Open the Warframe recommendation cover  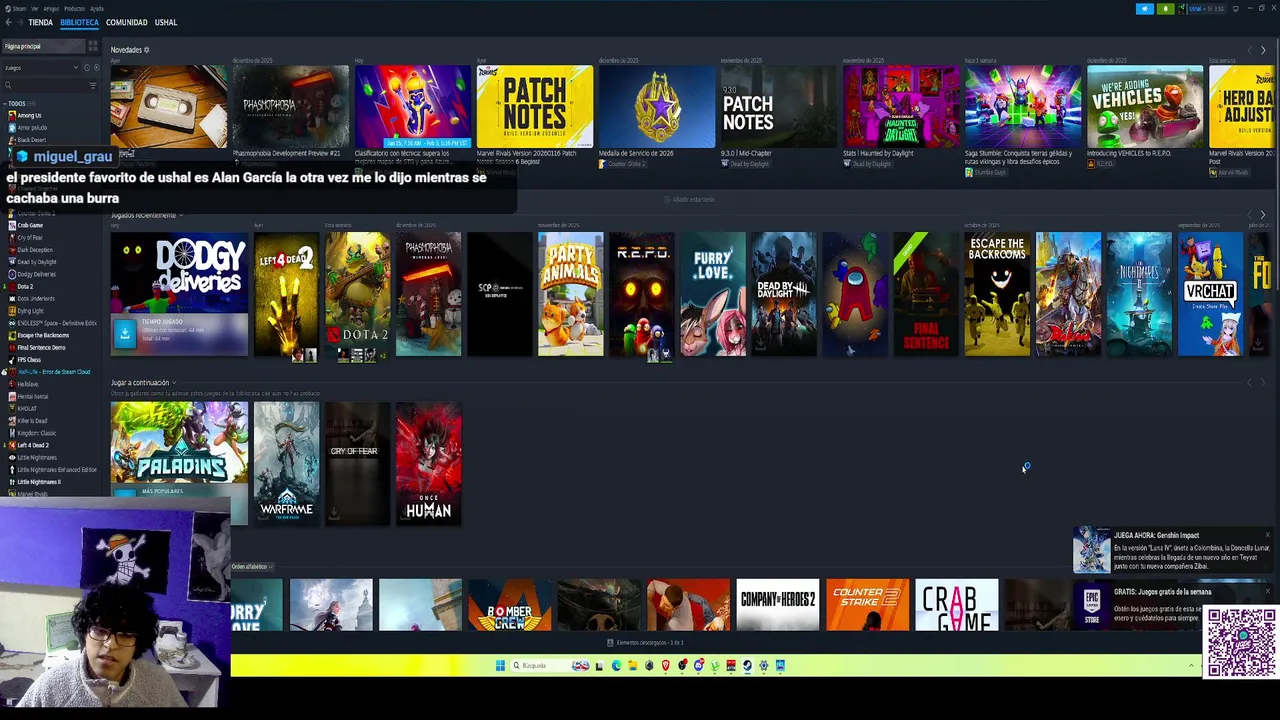286,463
